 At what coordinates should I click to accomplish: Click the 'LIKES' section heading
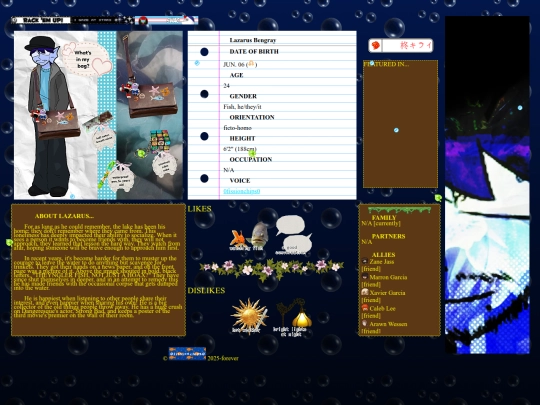coord(199,209)
